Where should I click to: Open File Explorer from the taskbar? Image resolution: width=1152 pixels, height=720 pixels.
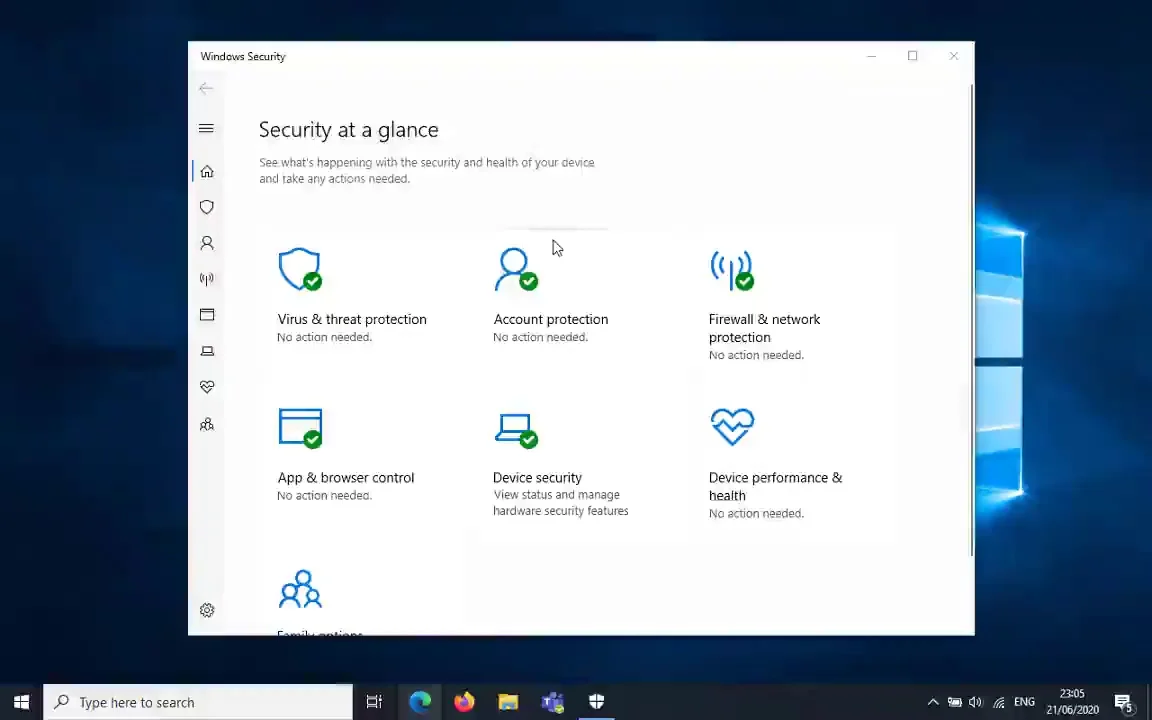[x=508, y=701]
